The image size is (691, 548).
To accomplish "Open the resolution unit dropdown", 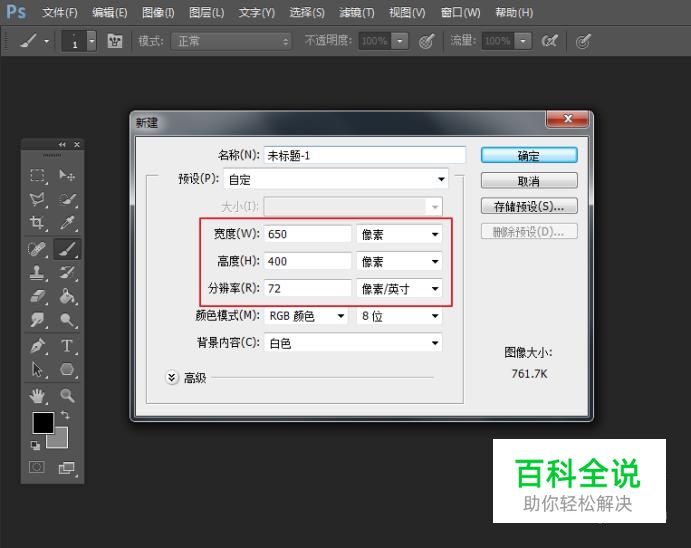I will tap(399, 289).
